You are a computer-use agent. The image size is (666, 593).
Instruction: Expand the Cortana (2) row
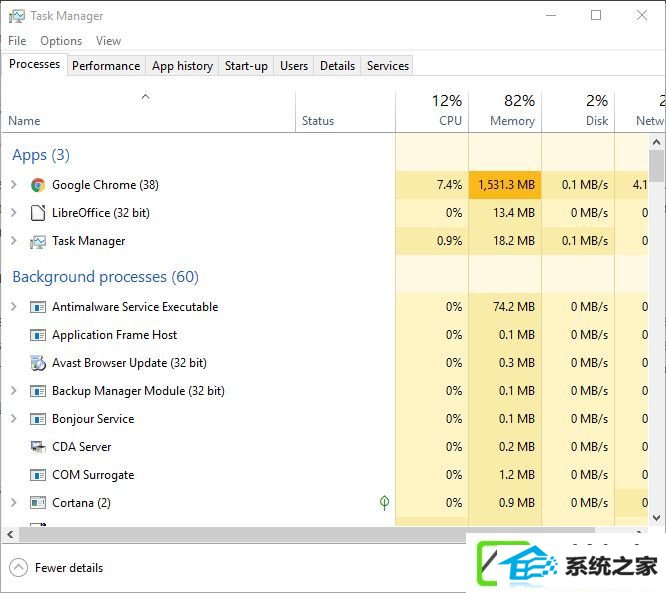tap(14, 503)
